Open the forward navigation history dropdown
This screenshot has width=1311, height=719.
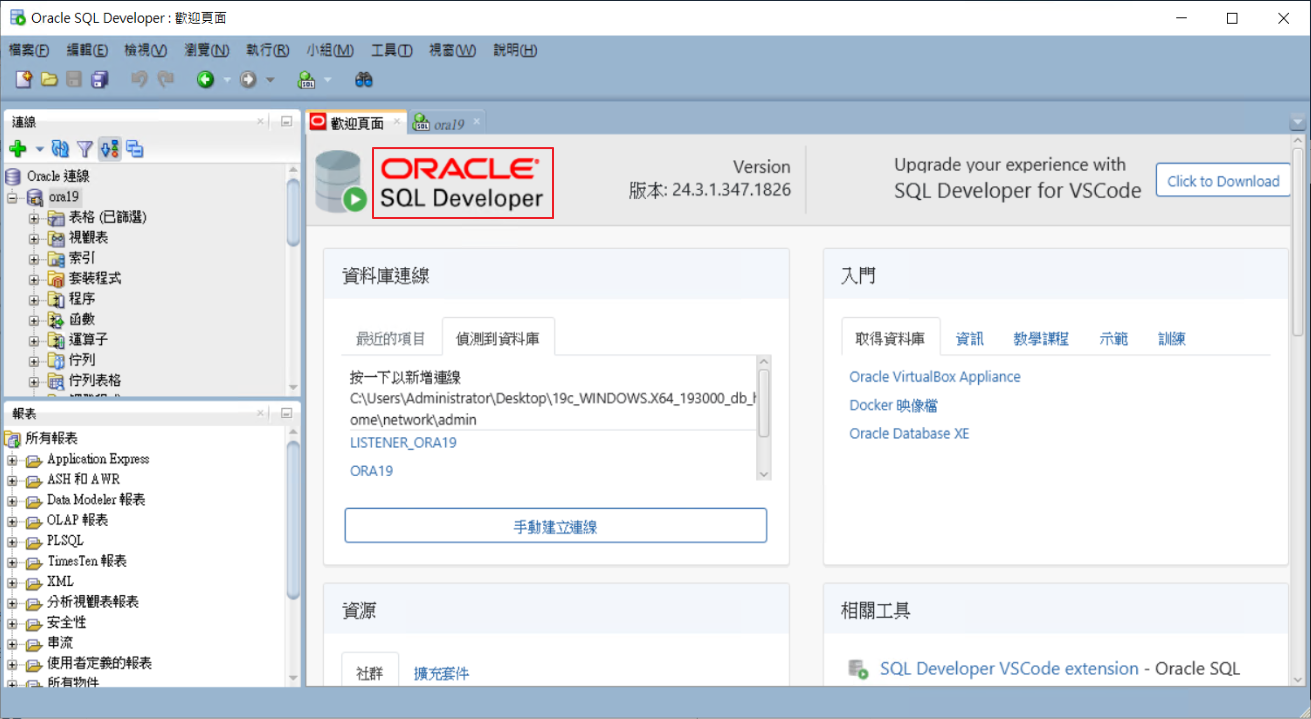point(269,80)
